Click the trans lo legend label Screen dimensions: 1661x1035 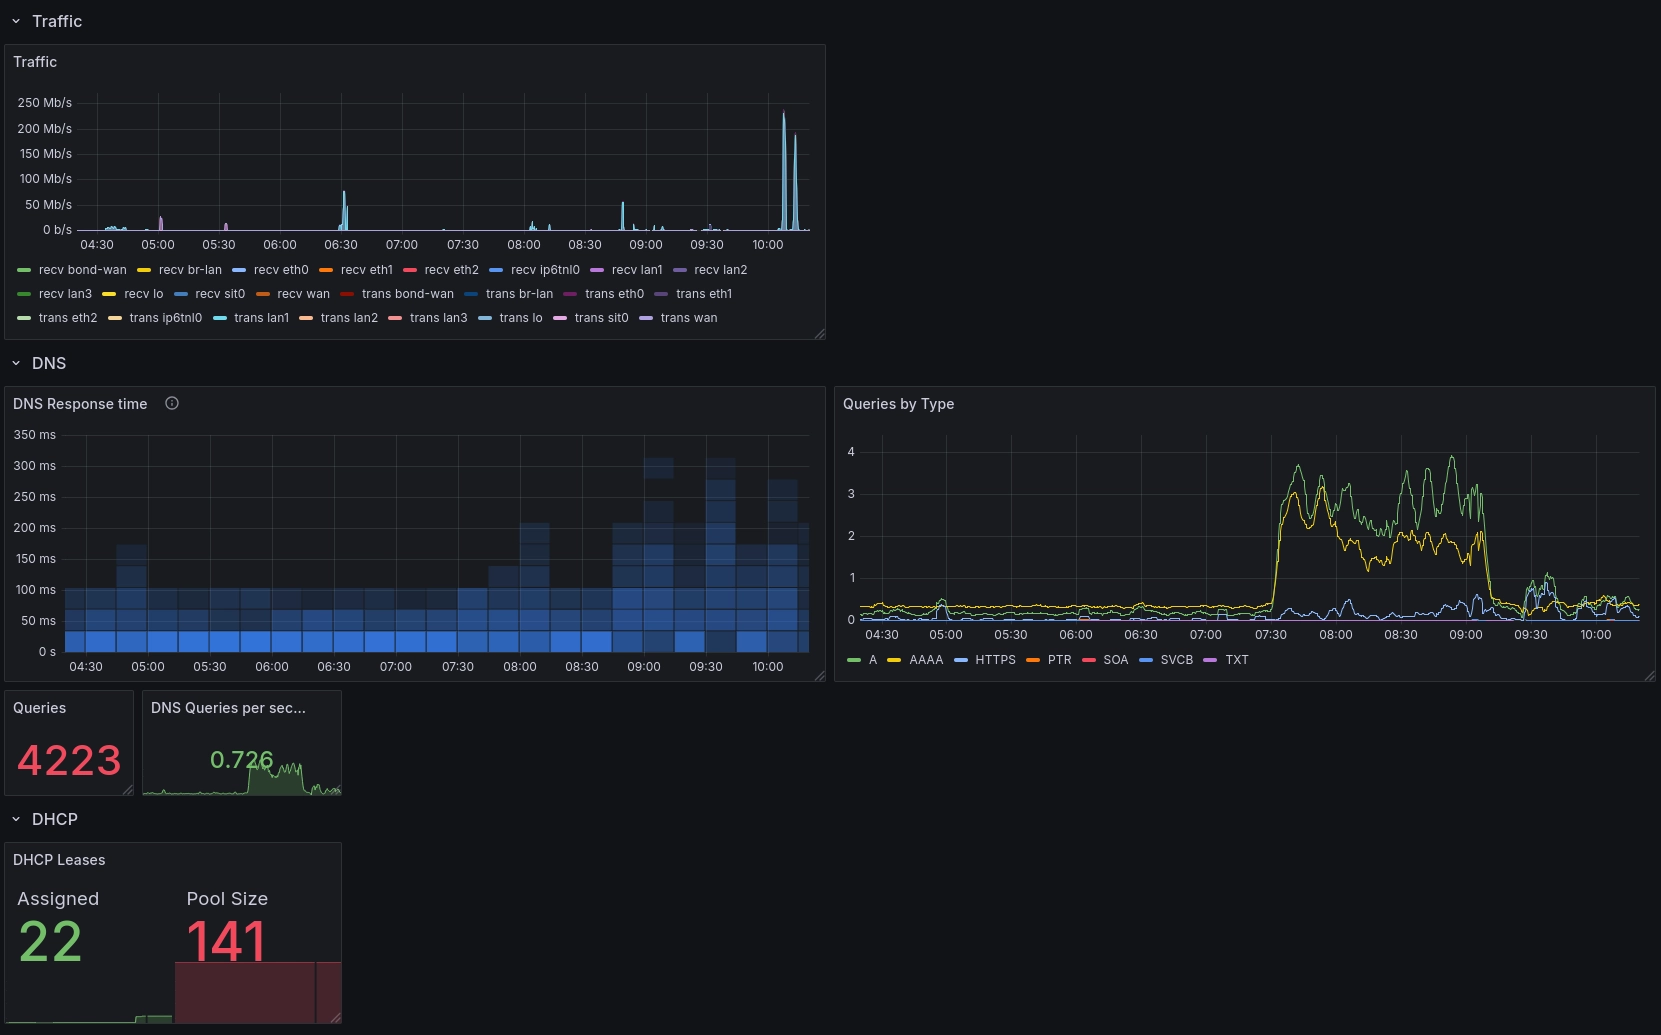coord(521,318)
